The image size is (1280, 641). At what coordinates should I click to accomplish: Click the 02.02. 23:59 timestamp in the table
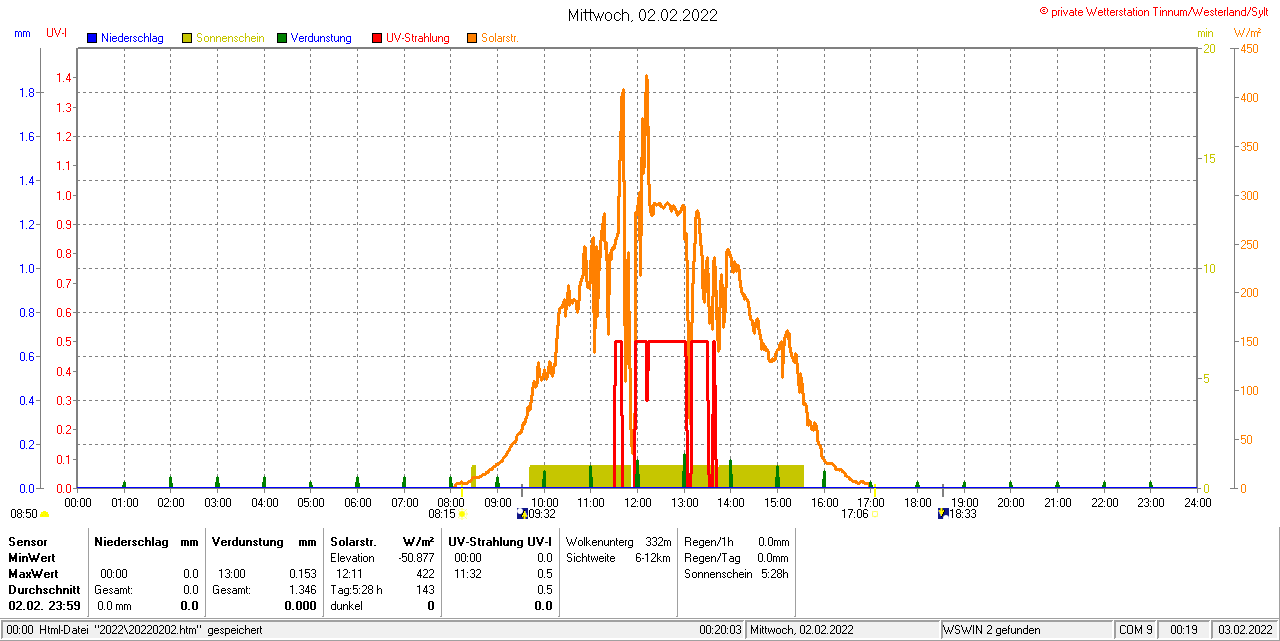[44, 606]
